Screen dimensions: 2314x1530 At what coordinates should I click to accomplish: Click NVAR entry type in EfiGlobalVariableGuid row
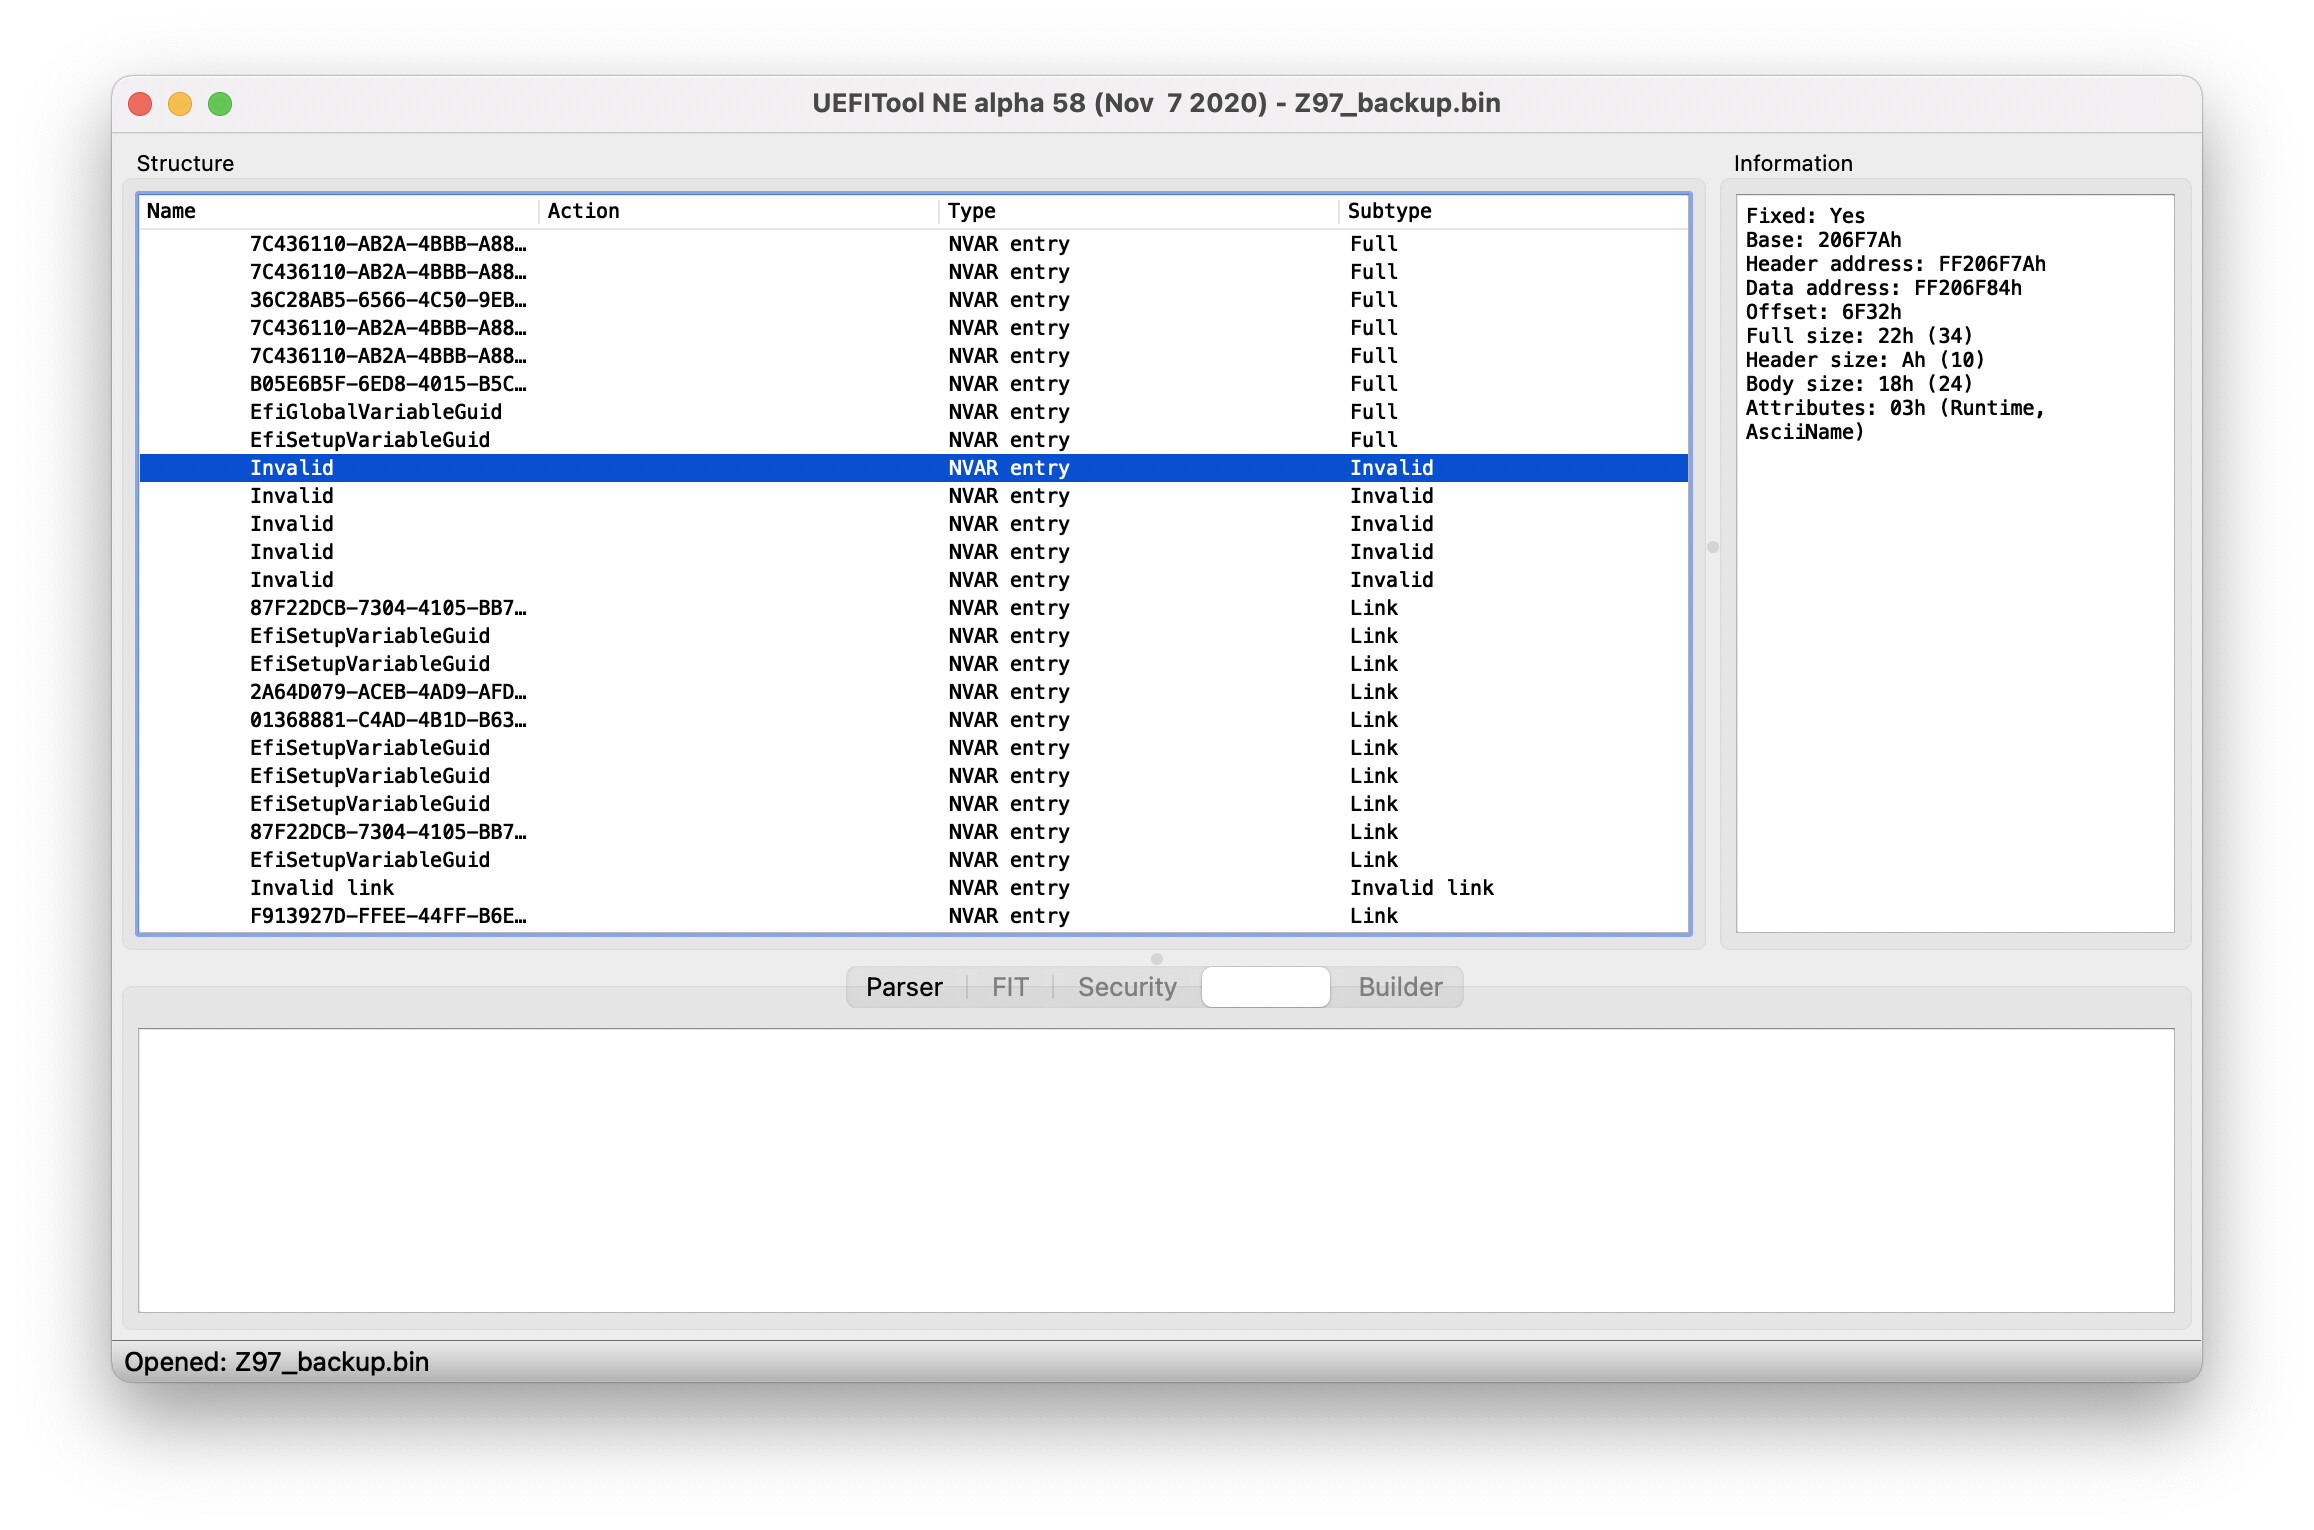(x=1009, y=412)
